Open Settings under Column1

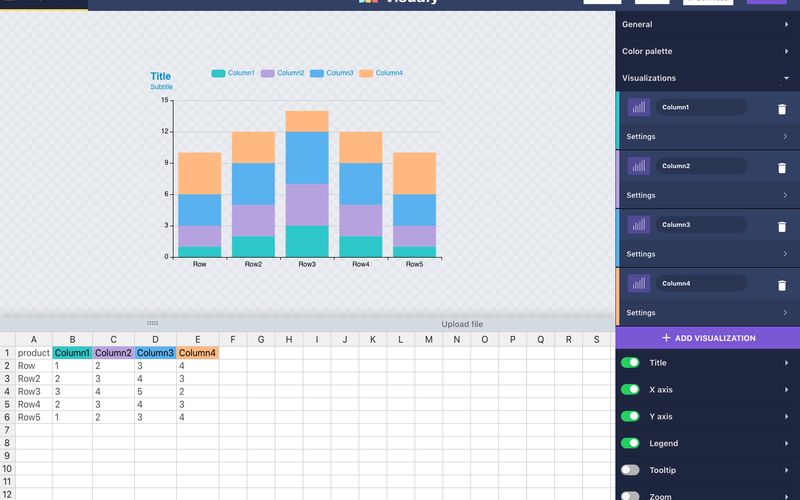click(707, 136)
